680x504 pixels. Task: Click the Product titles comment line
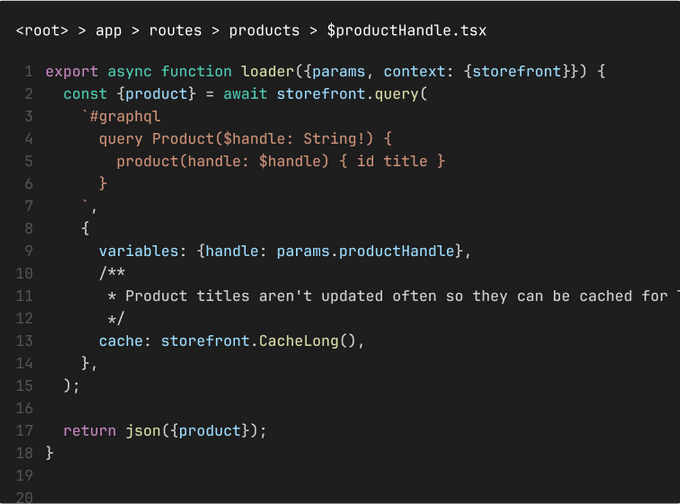(x=400, y=296)
